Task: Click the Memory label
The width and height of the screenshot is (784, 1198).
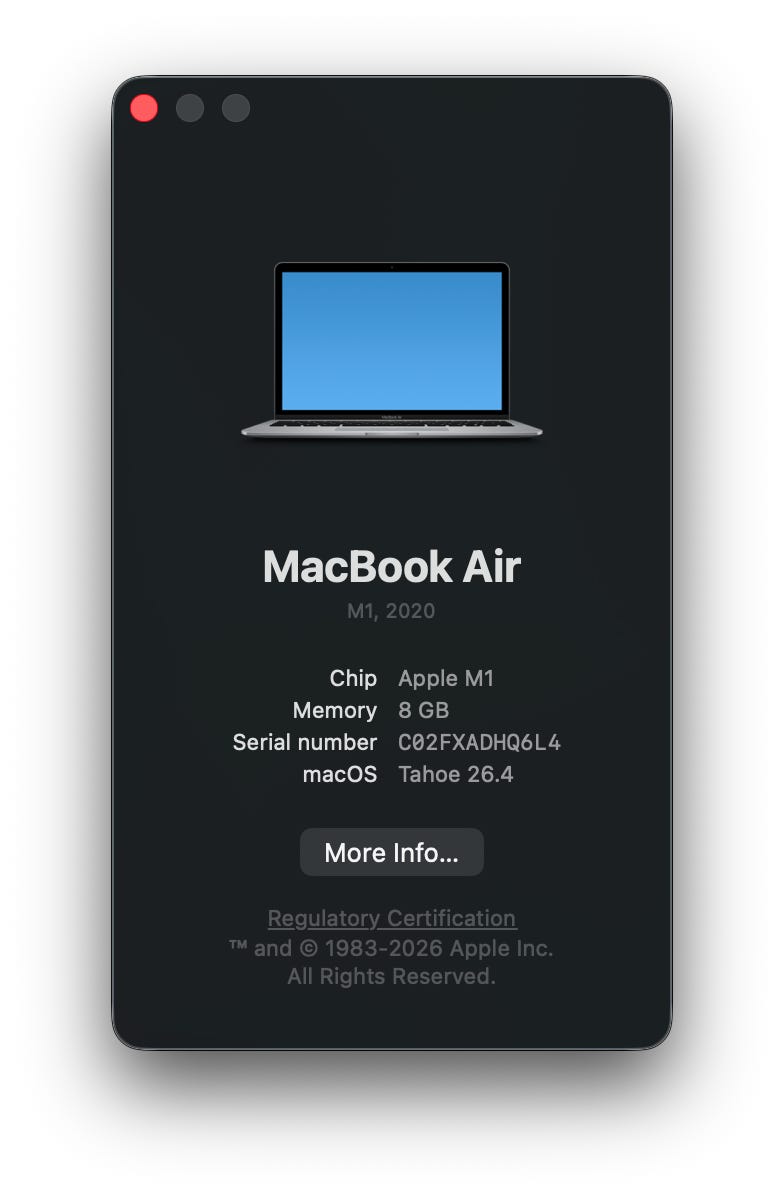Action: [x=335, y=711]
